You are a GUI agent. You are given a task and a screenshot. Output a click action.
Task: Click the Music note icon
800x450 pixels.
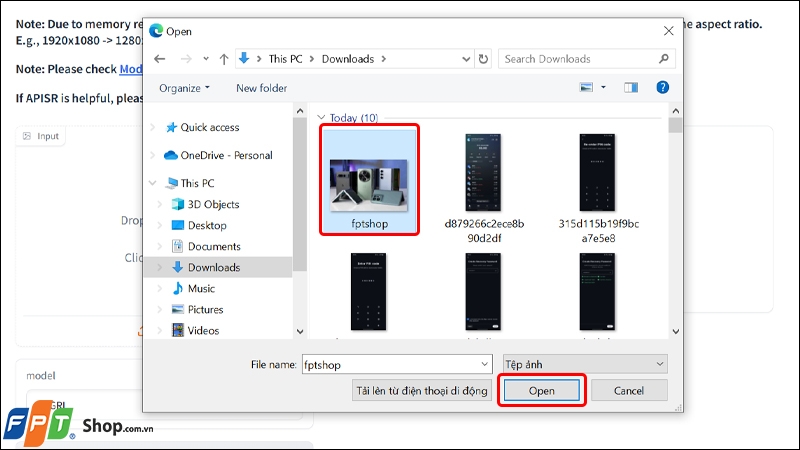[178, 288]
